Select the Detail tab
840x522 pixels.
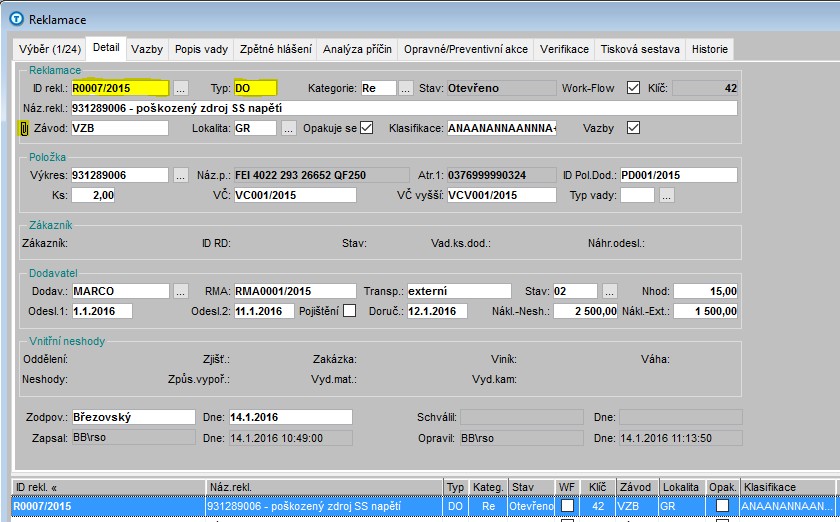106,48
